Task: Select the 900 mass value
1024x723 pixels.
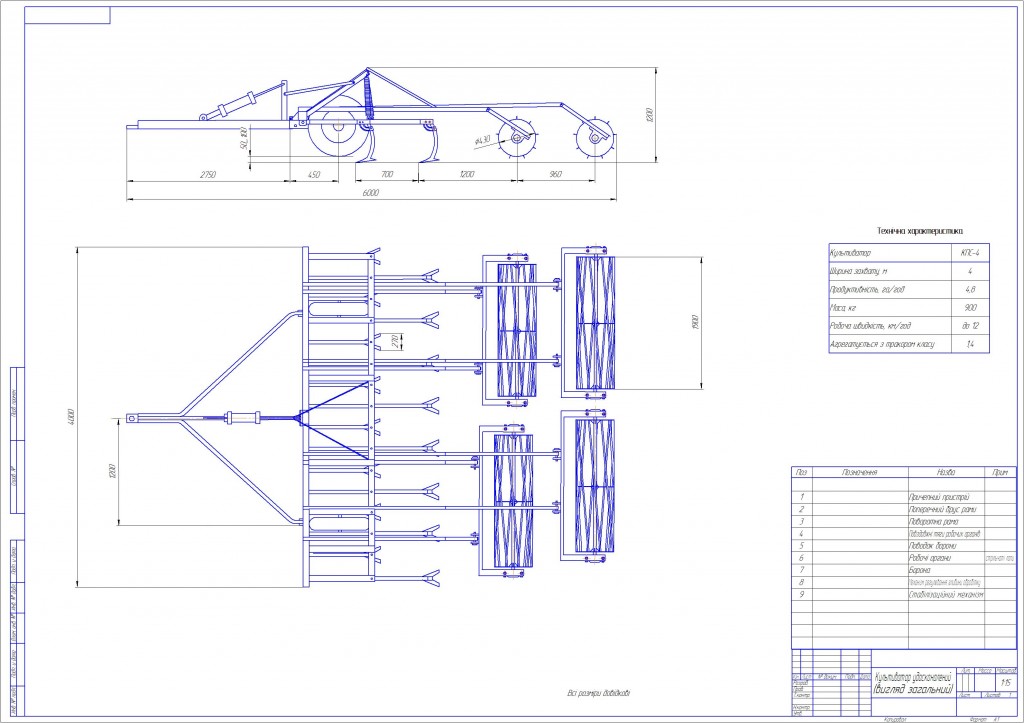Action: [x=970, y=308]
